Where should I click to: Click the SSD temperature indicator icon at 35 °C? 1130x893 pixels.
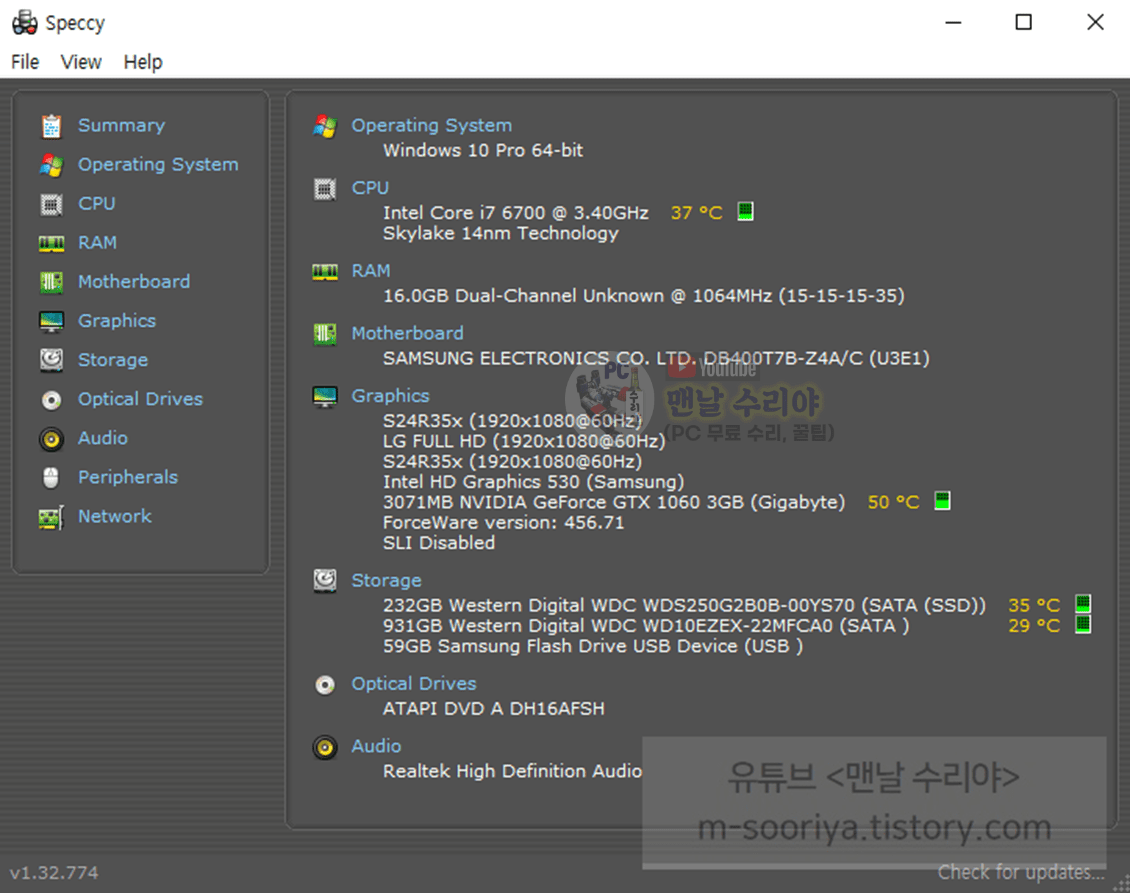pyautogui.click(x=1083, y=604)
